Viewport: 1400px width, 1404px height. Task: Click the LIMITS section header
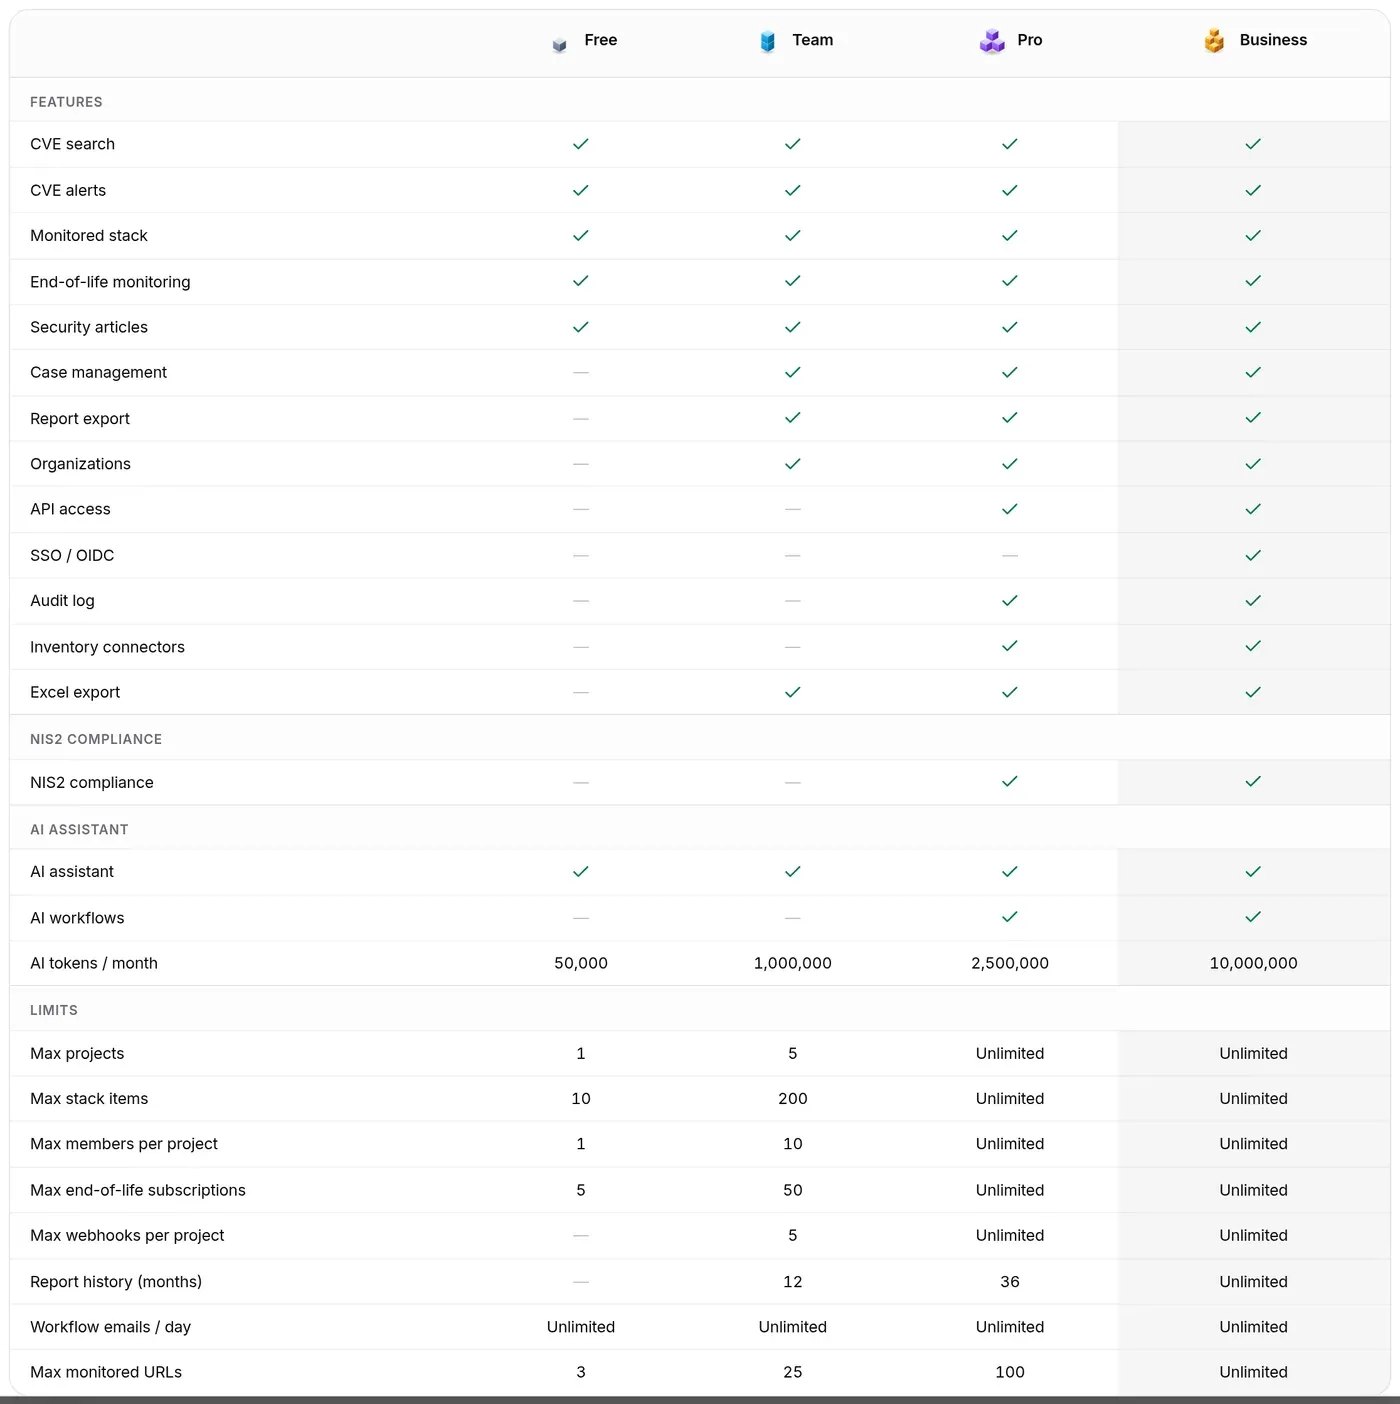click(x=54, y=1011)
